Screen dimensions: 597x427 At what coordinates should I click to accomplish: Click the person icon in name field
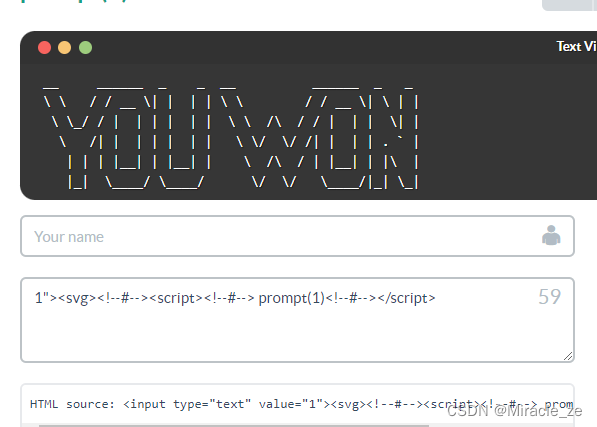[551, 236]
